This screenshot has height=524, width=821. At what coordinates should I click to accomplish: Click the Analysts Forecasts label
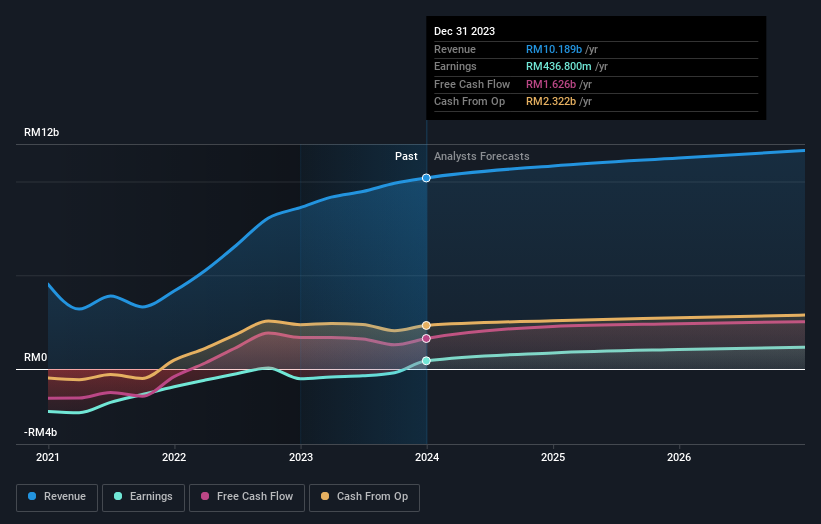pos(482,157)
